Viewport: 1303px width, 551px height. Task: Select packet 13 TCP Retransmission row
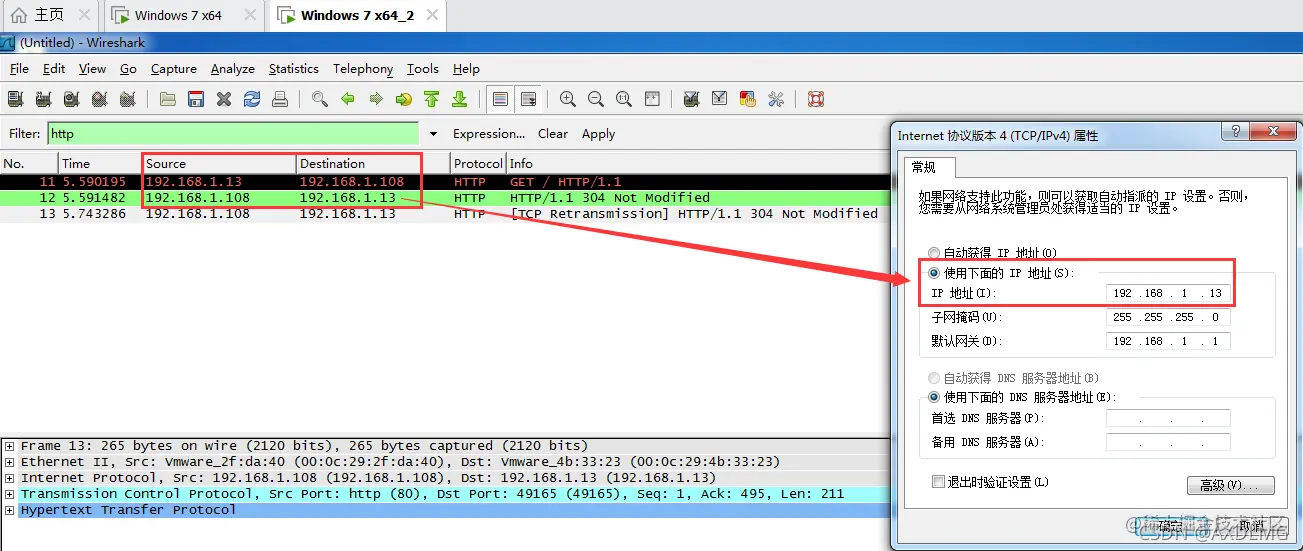point(445,214)
